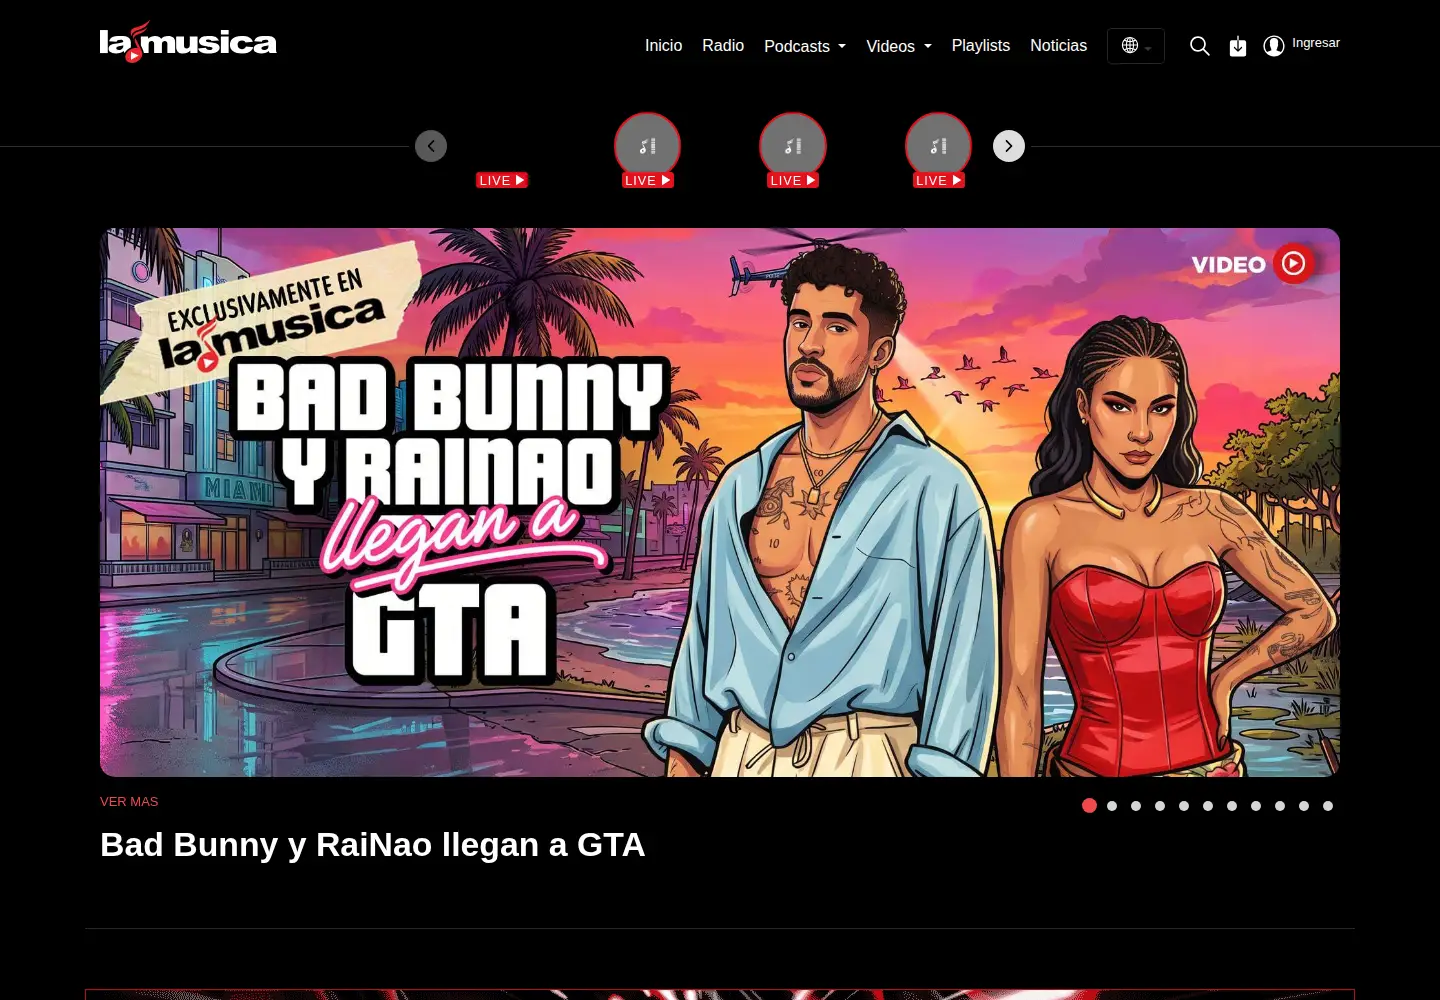
Task: Select the seventh carousel slide dot
Action: (1232, 806)
